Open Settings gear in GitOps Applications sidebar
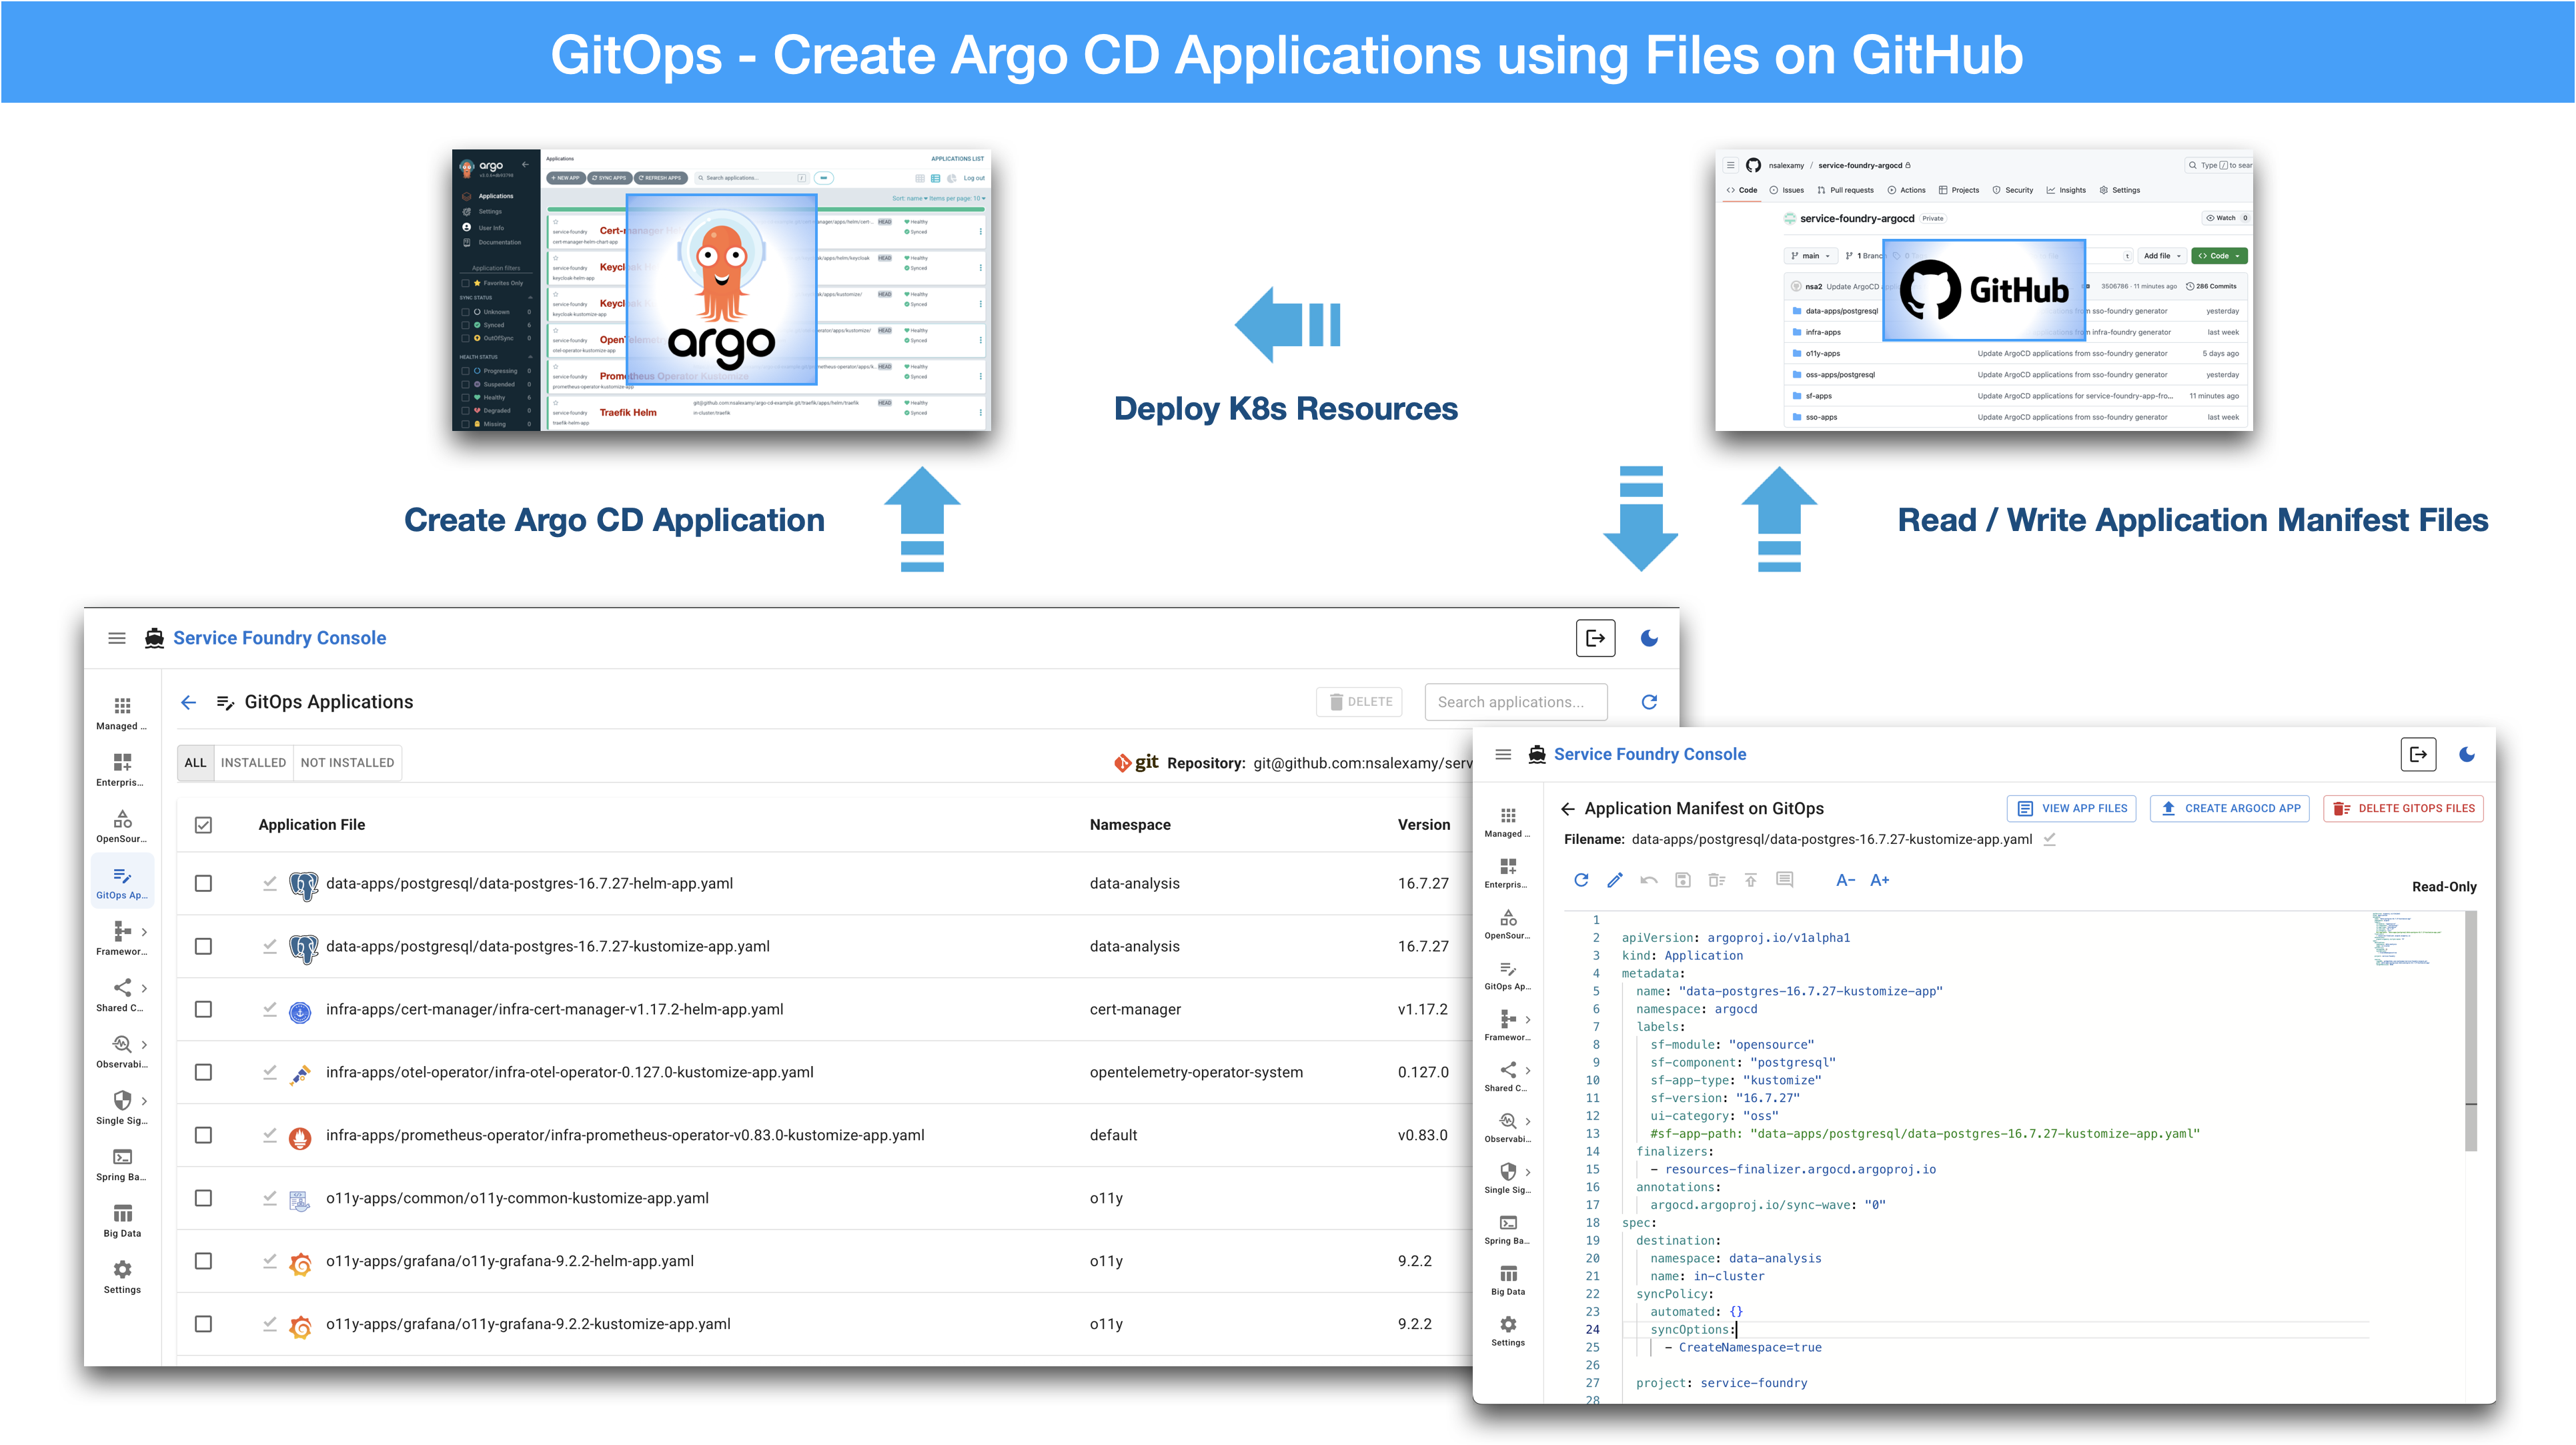The height and width of the screenshot is (1445, 2576). [122, 1276]
